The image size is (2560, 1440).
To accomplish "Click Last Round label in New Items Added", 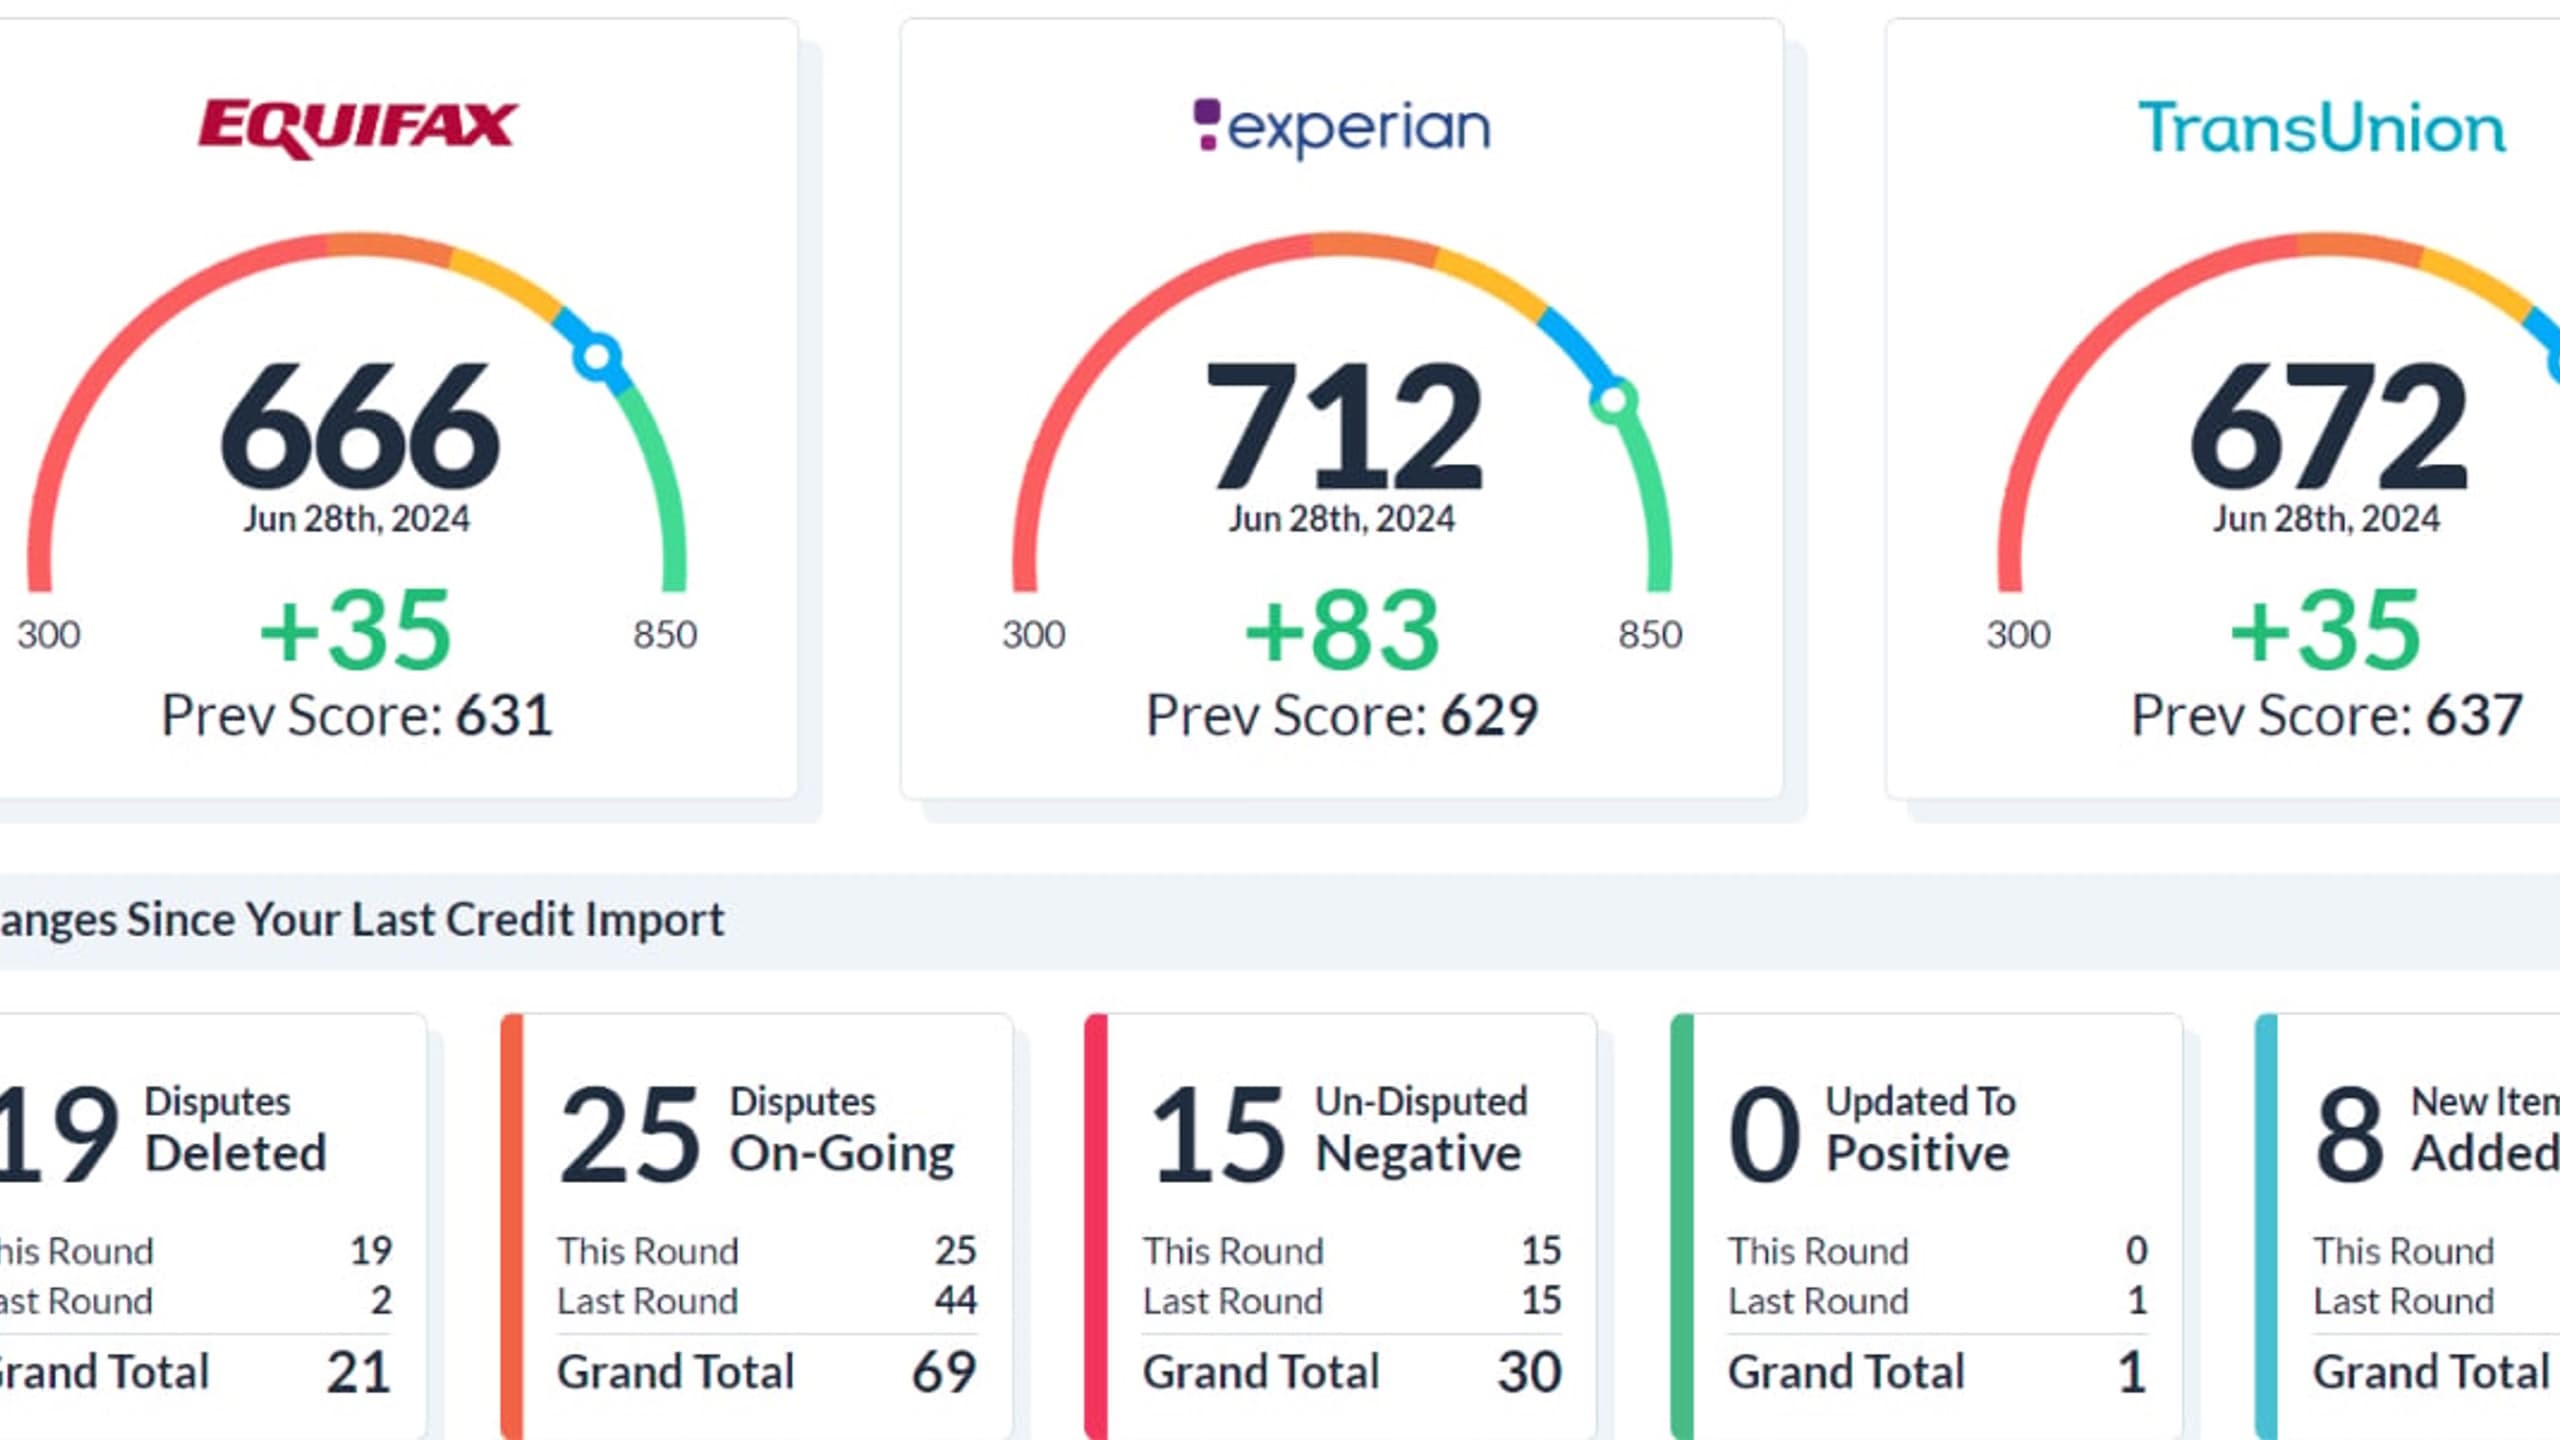I will (x=2404, y=1301).
